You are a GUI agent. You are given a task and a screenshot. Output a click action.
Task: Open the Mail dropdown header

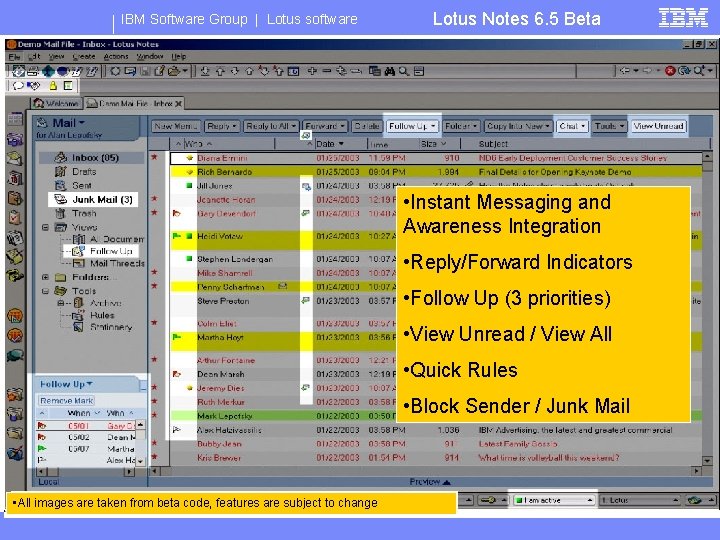(68, 123)
